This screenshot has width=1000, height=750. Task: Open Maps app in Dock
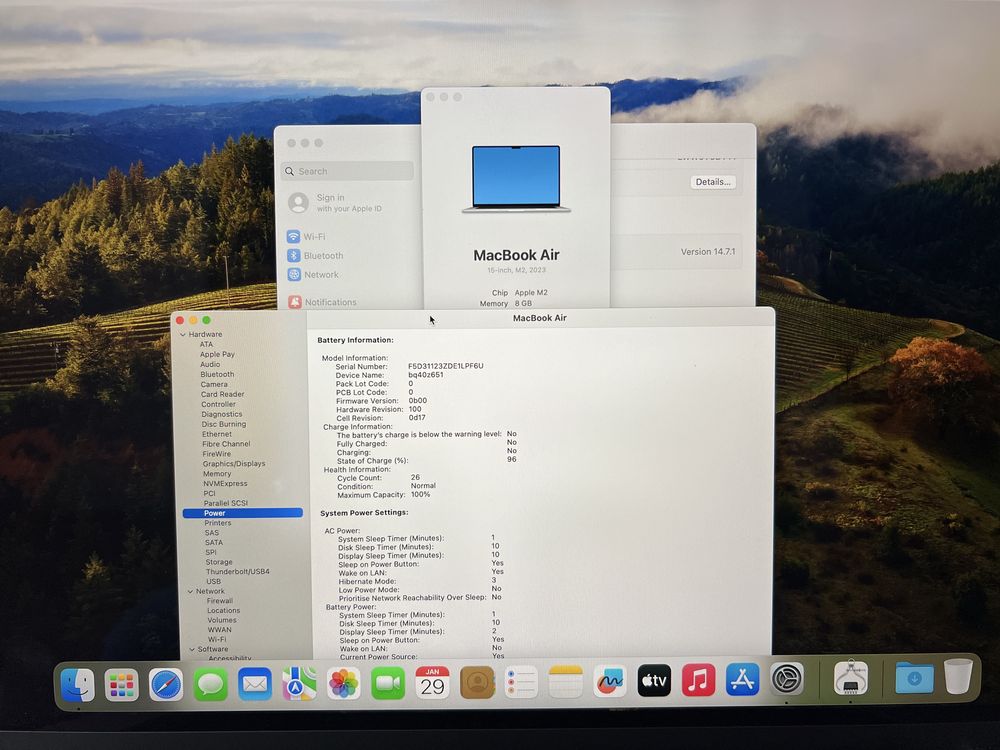[299, 684]
